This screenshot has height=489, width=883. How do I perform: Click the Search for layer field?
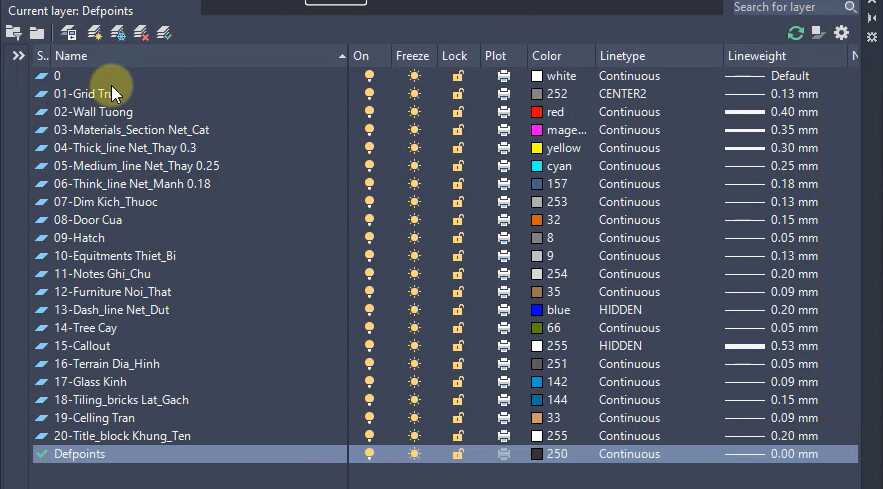tap(786, 7)
